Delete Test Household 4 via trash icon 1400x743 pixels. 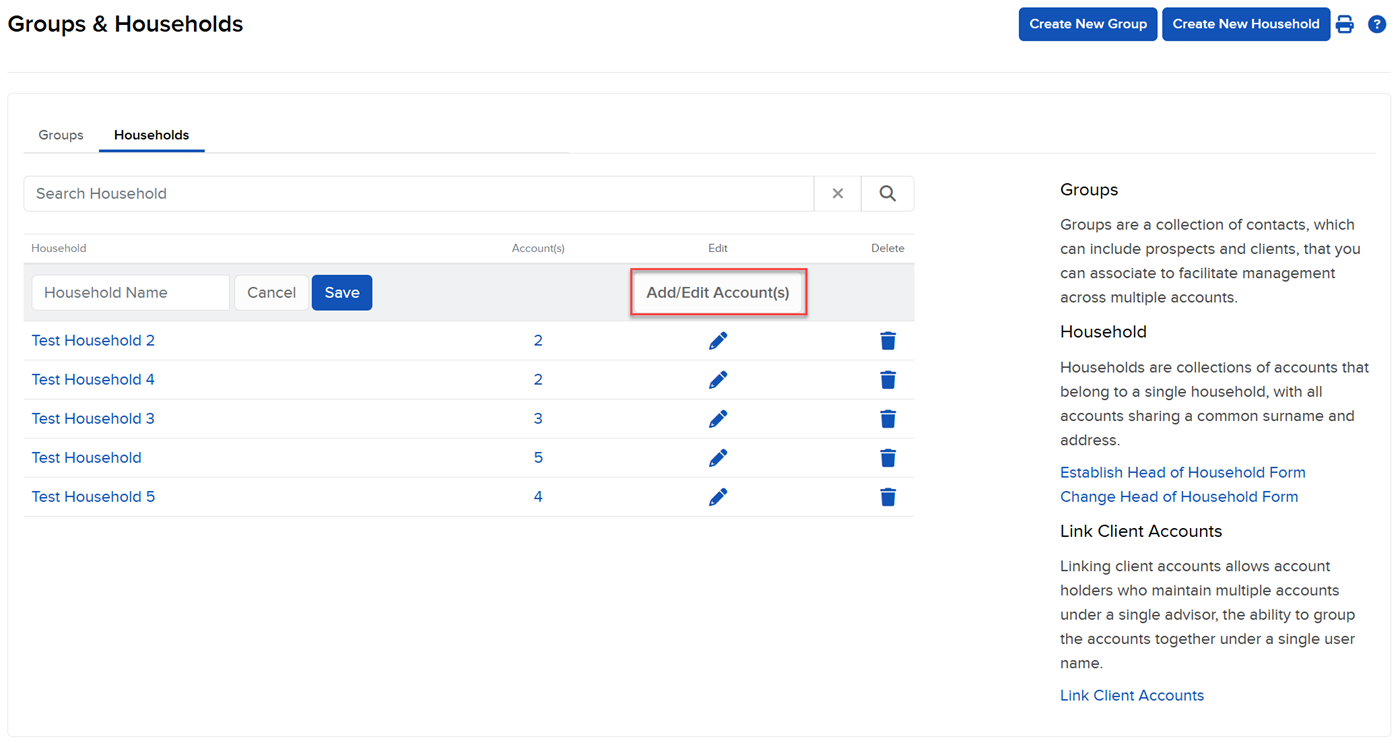tap(888, 380)
